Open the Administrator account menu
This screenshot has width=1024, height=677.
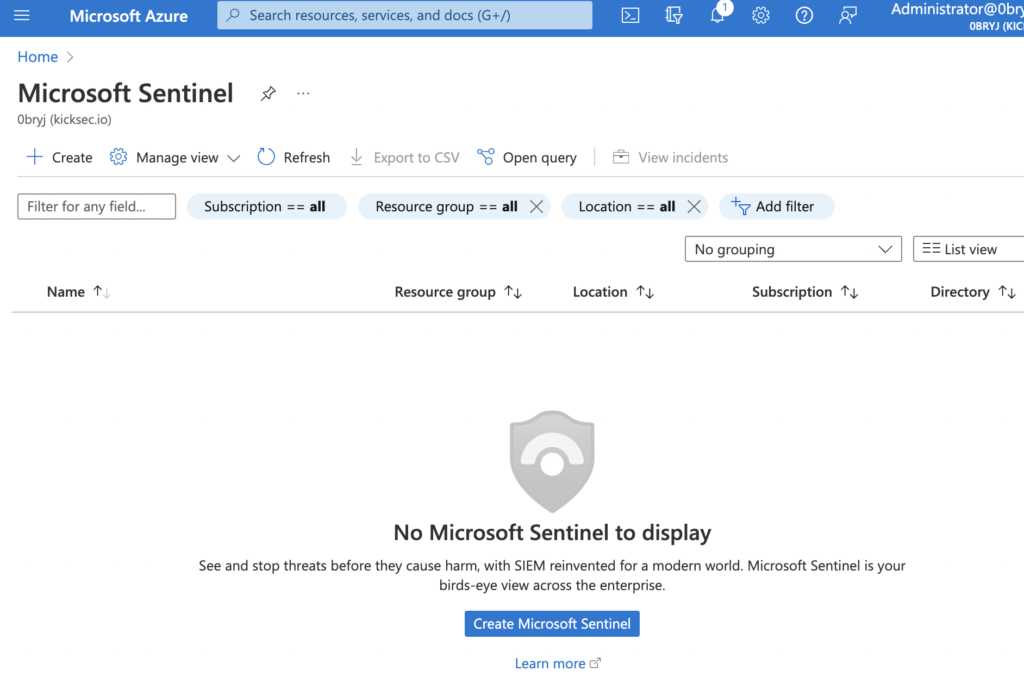[x=957, y=16]
